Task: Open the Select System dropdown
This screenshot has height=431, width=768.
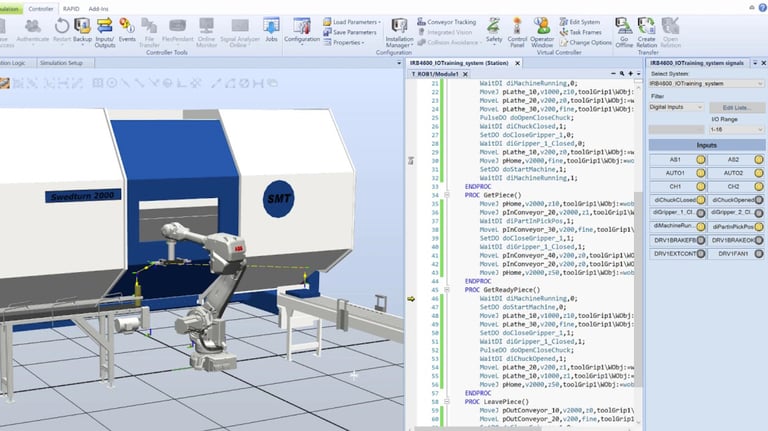Action: click(x=706, y=84)
